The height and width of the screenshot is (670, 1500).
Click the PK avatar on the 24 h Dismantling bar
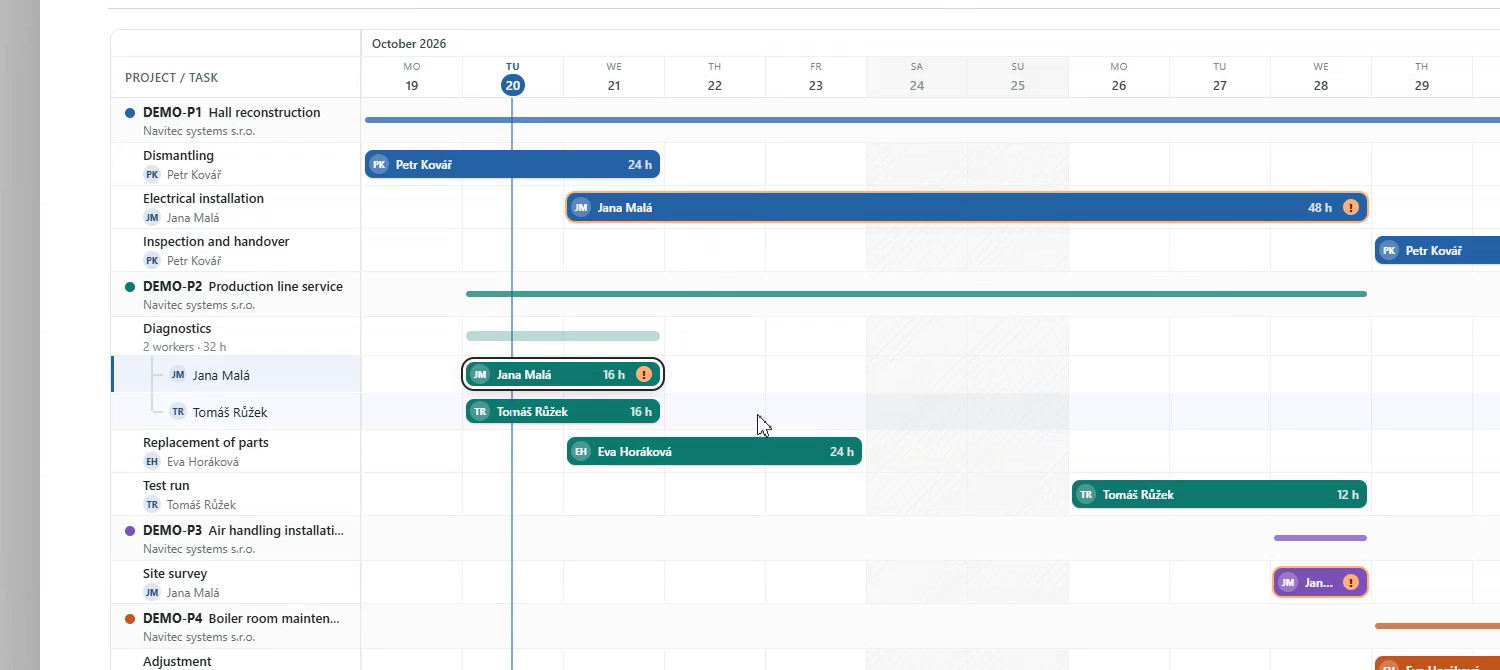coord(379,165)
